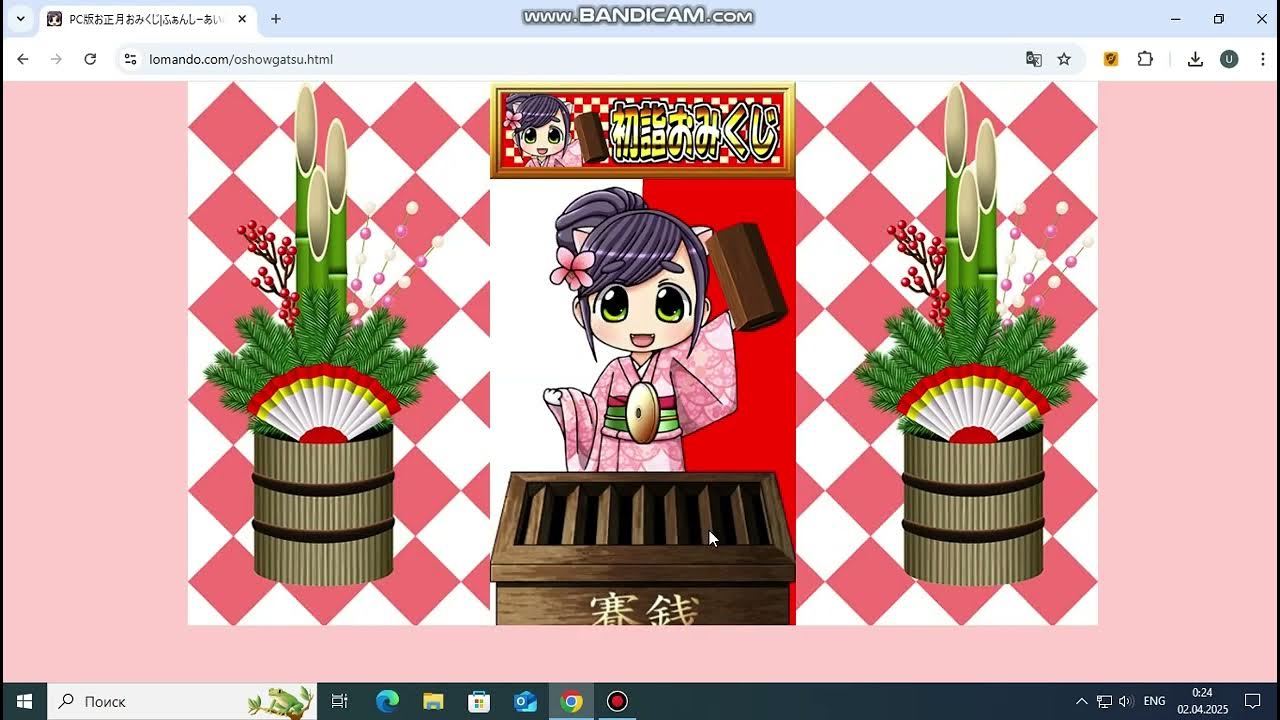Open the Chrome profile avatar

tap(1229, 59)
